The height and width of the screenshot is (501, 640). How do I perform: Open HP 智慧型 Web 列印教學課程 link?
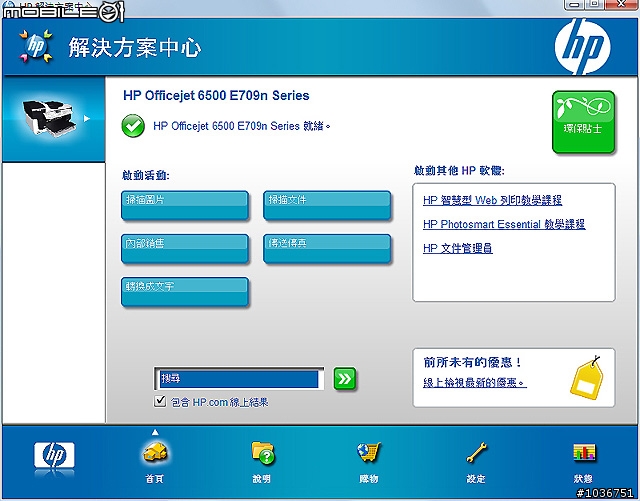[492, 200]
